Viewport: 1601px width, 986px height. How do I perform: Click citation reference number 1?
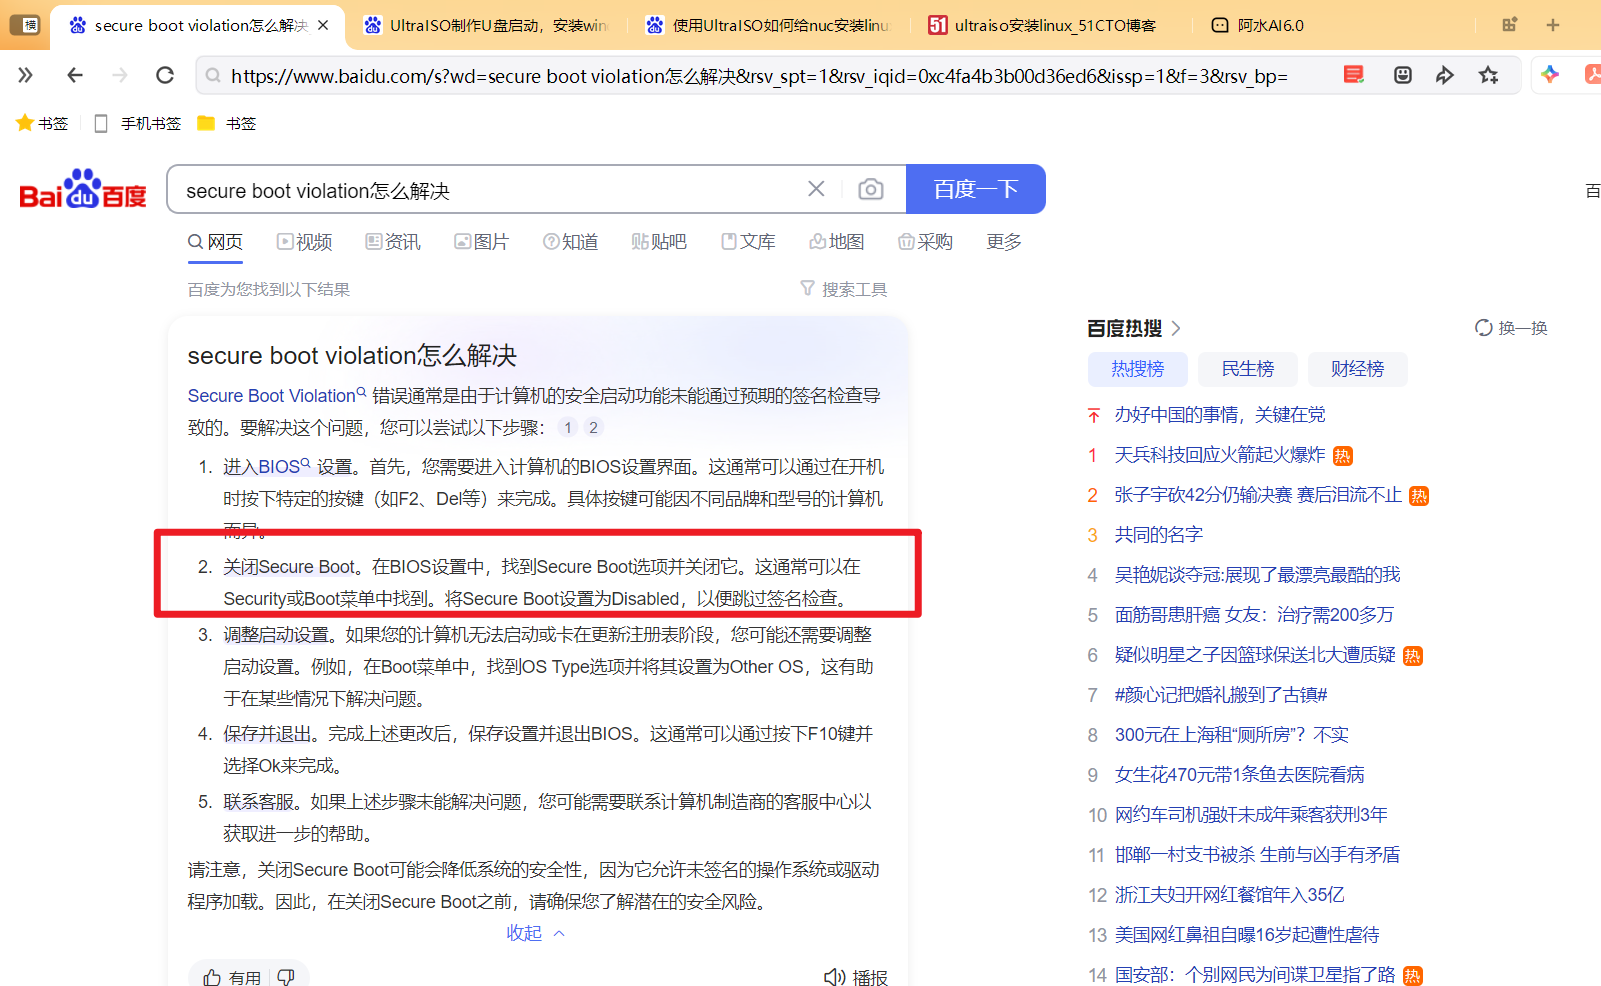(567, 428)
